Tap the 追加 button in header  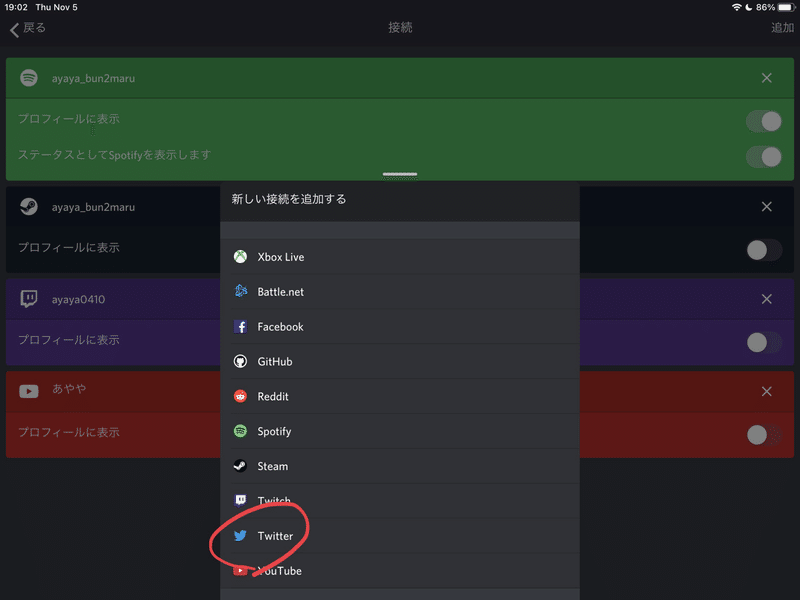coord(782,28)
